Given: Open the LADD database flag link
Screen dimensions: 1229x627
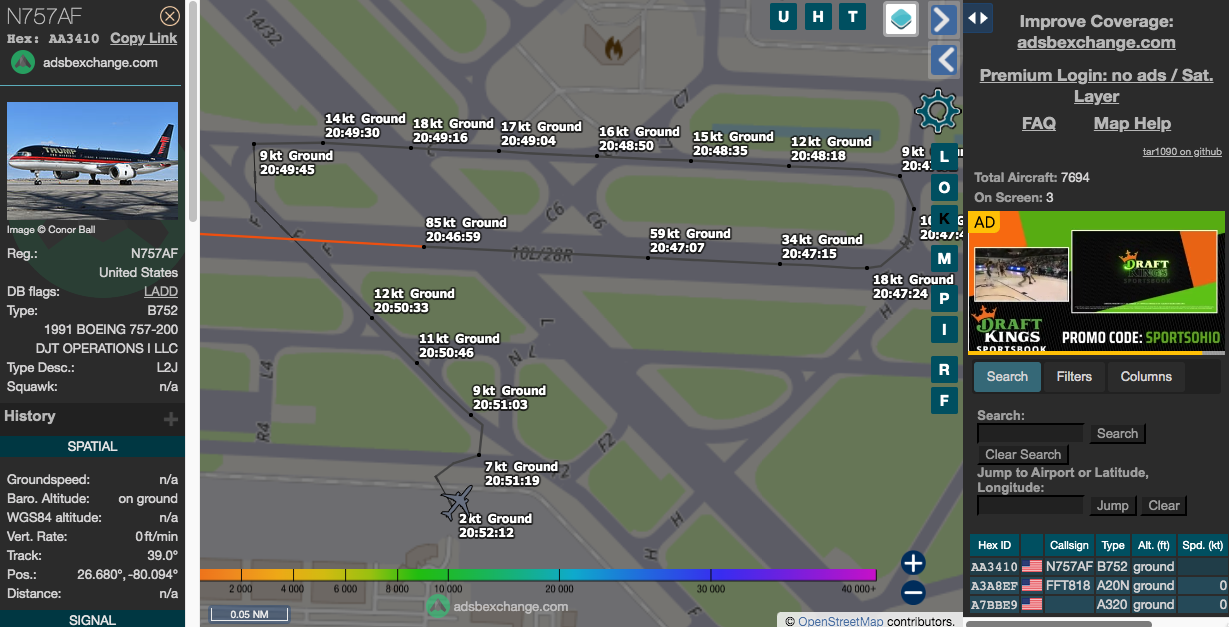Looking at the screenshot, I should click(161, 291).
